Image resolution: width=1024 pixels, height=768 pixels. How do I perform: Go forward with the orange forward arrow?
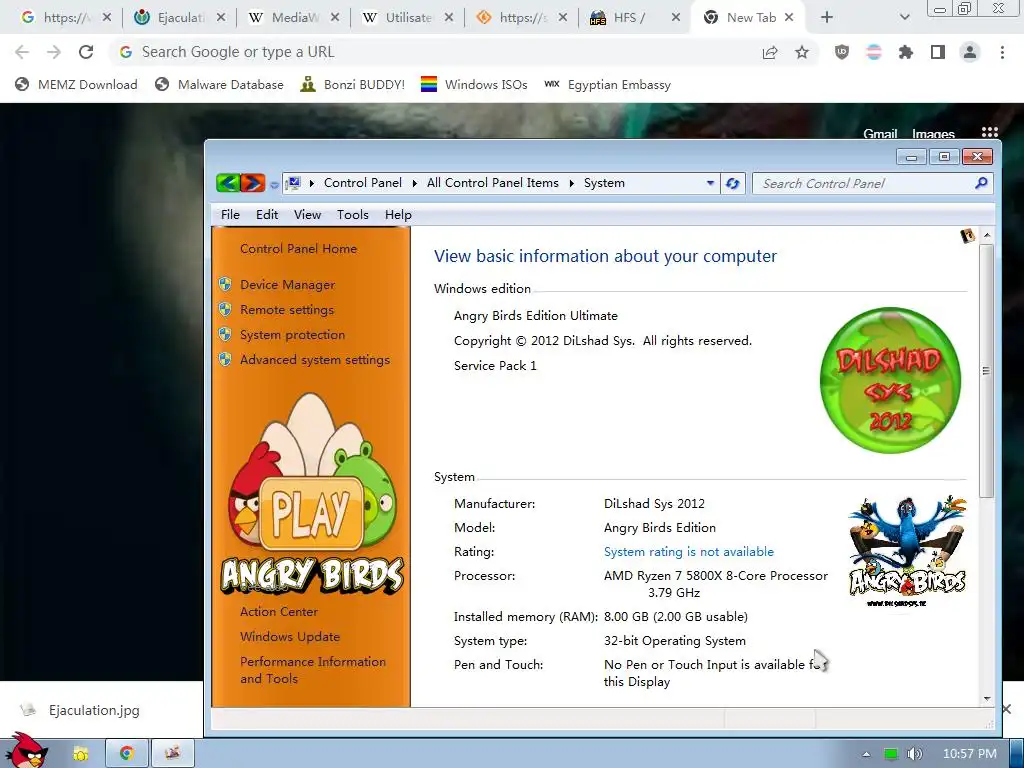[253, 183]
